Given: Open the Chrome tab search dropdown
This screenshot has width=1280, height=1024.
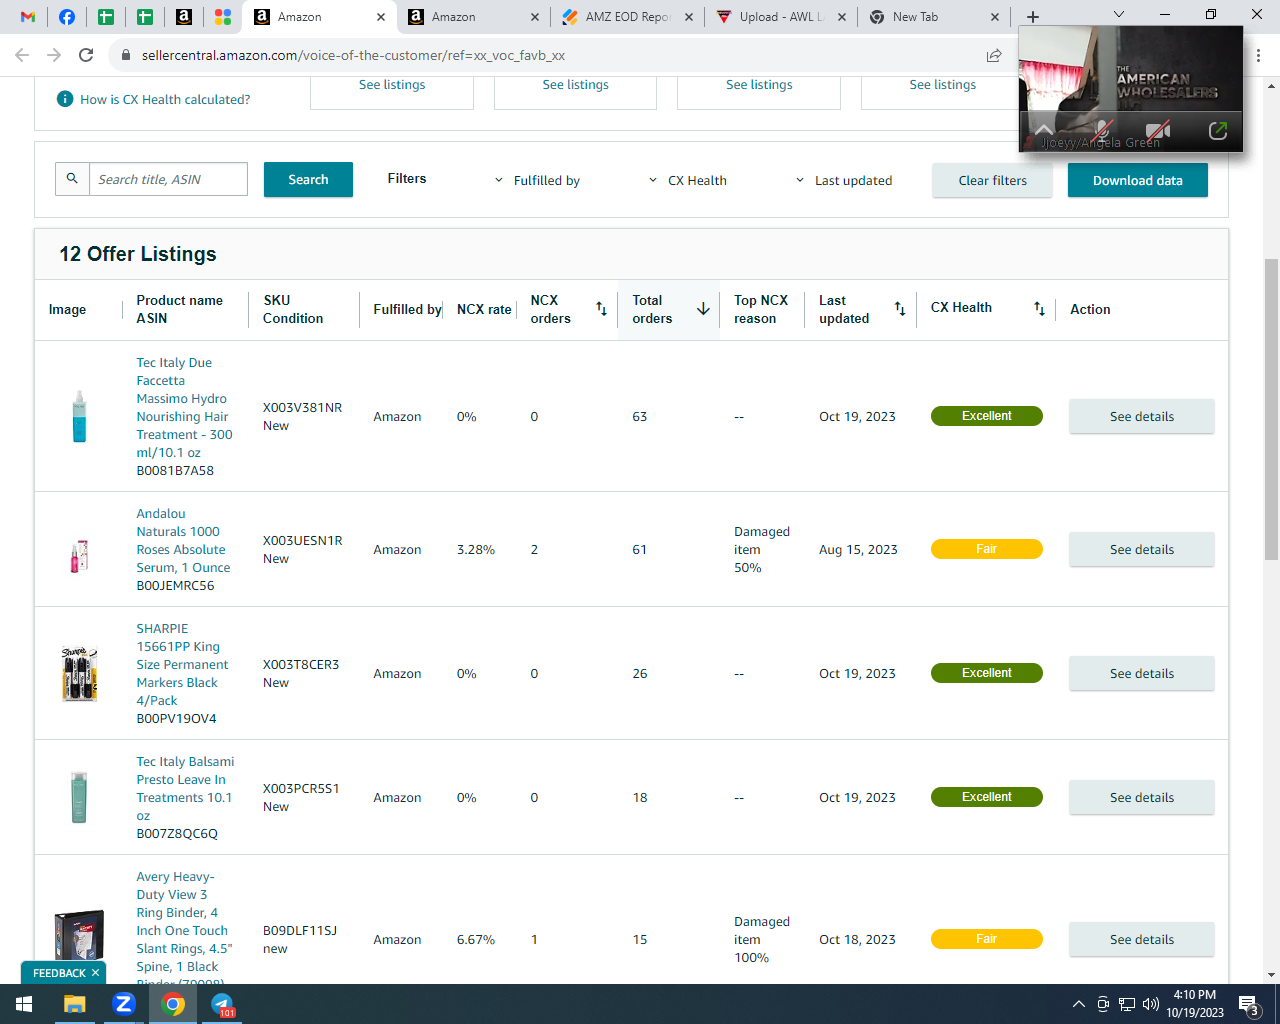Looking at the screenshot, I should (1119, 15).
